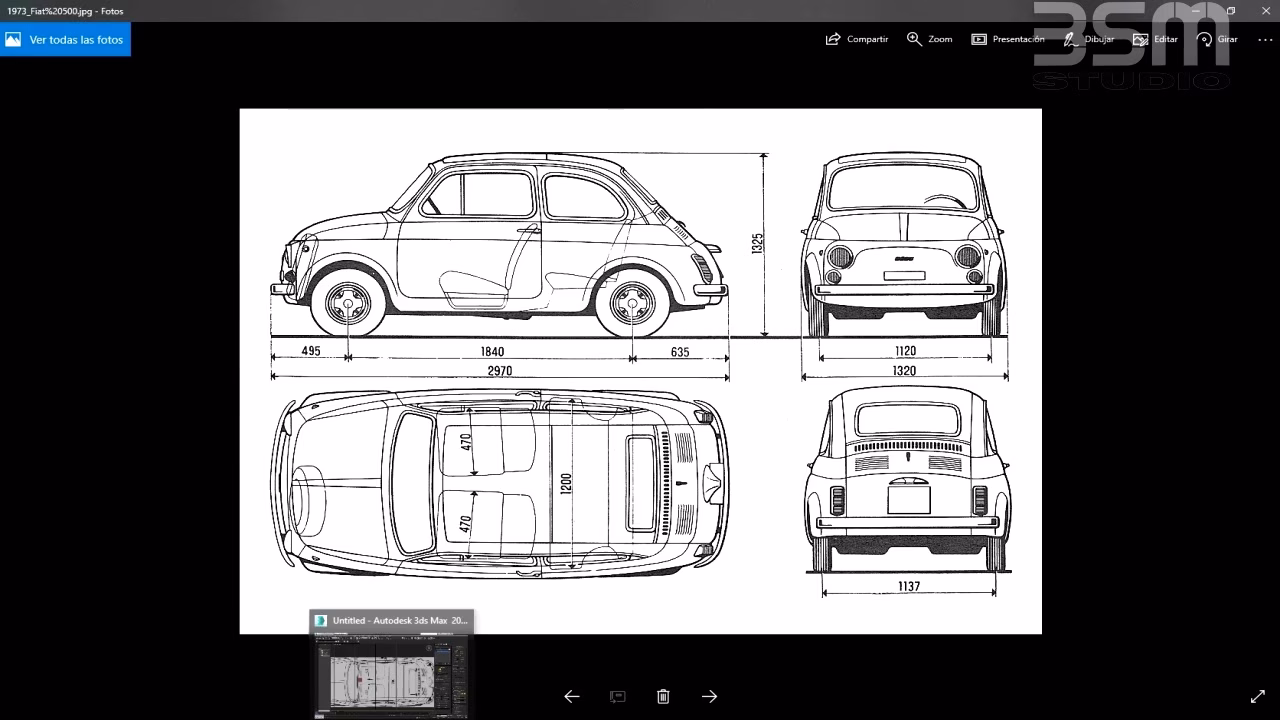Advance to the next photo with the right arrow
This screenshot has width=1280, height=720.
709,696
